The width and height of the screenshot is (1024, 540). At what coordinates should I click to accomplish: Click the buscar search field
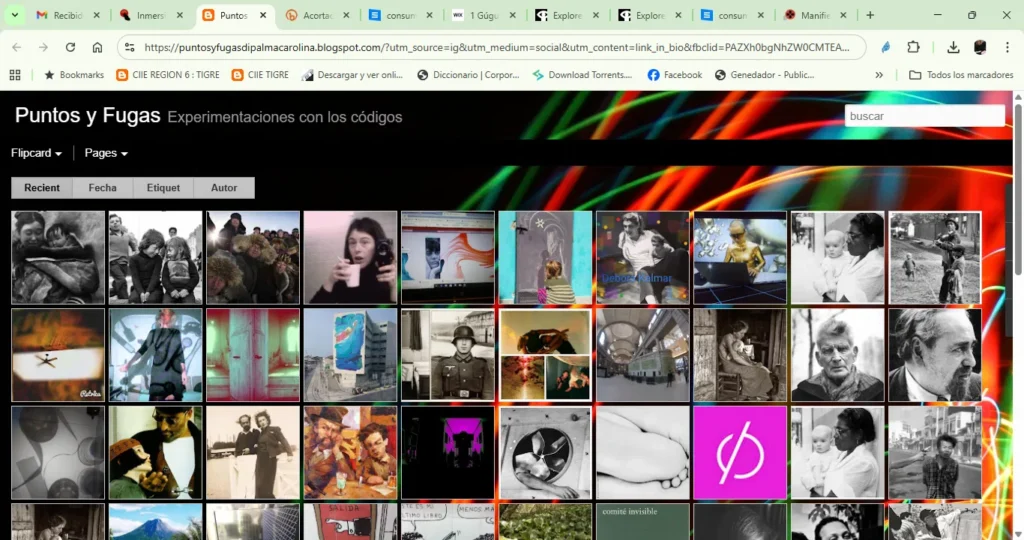click(x=924, y=116)
